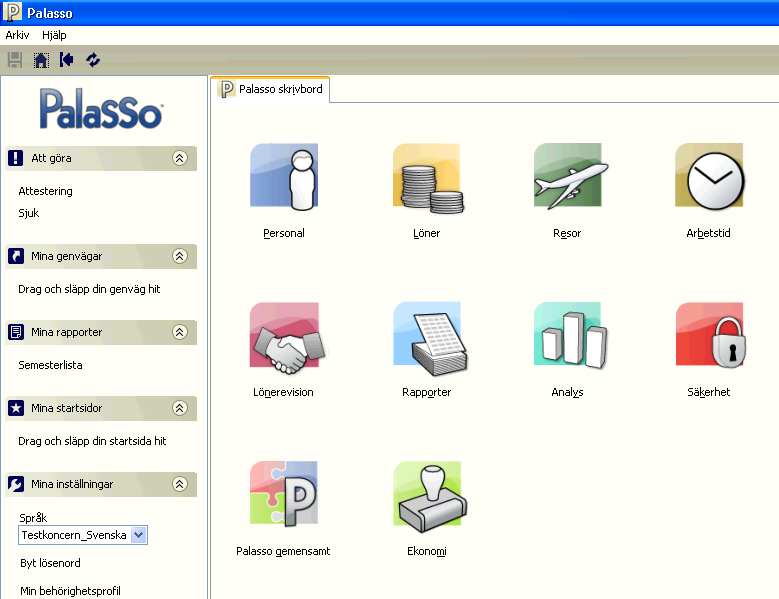Click the Arbetstid label text
Viewport: 779px width, 599px height.
tap(708, 233)
